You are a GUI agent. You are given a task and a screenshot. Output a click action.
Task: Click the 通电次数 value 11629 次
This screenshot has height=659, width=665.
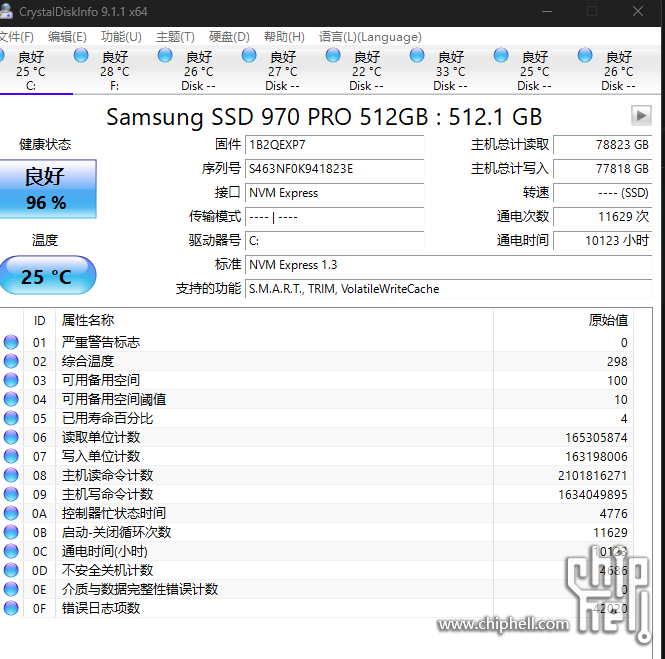pyautogui.click(x=603, y=217)
